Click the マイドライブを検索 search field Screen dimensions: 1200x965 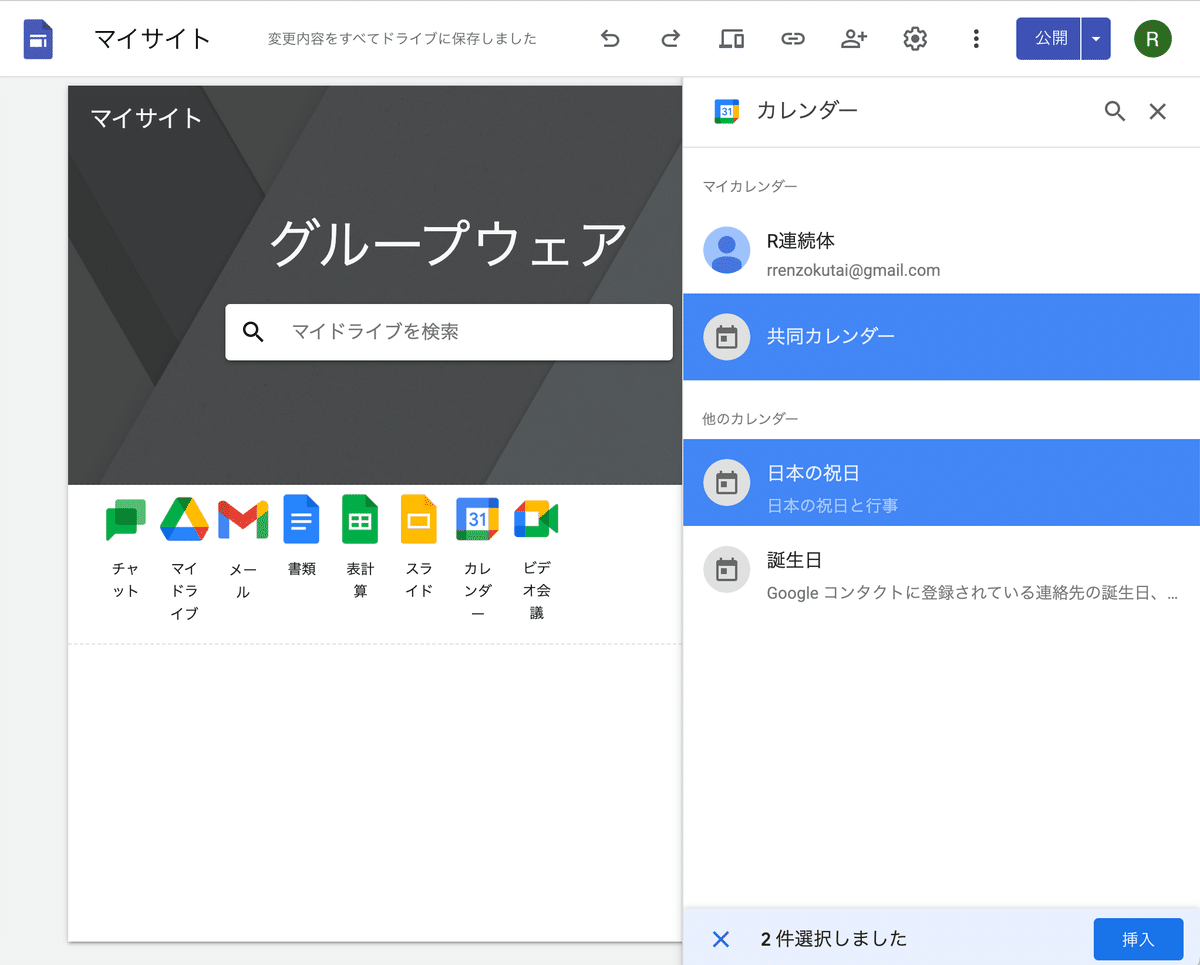click(x=449, y=332)
